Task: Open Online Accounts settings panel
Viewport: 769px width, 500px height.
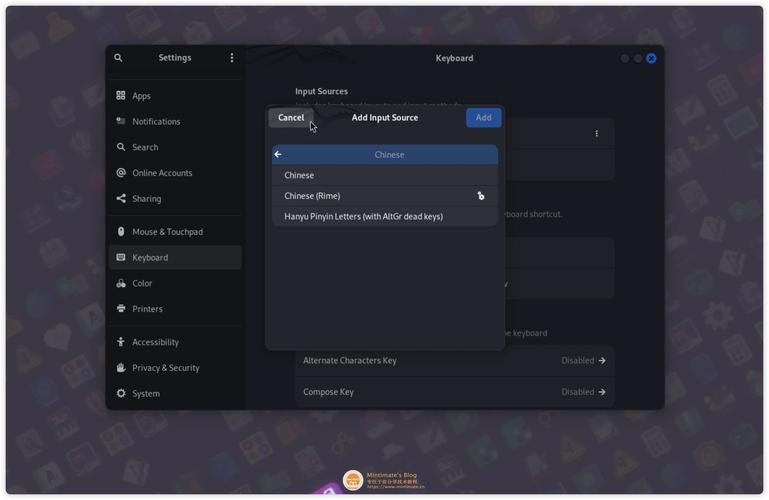Action: point(162,173)
